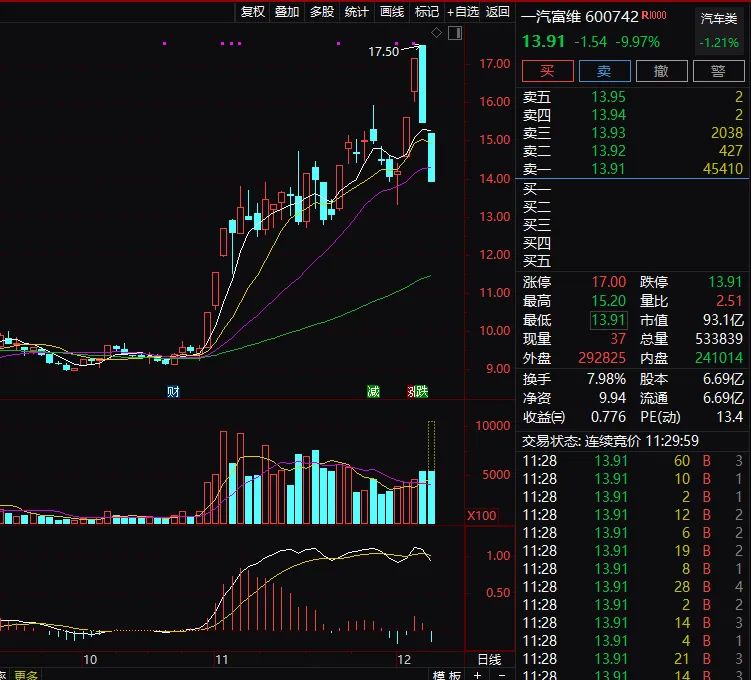Open the 画线 drawing tools
The width and height of the screenshot is (751, 680).
click(392, 11)
